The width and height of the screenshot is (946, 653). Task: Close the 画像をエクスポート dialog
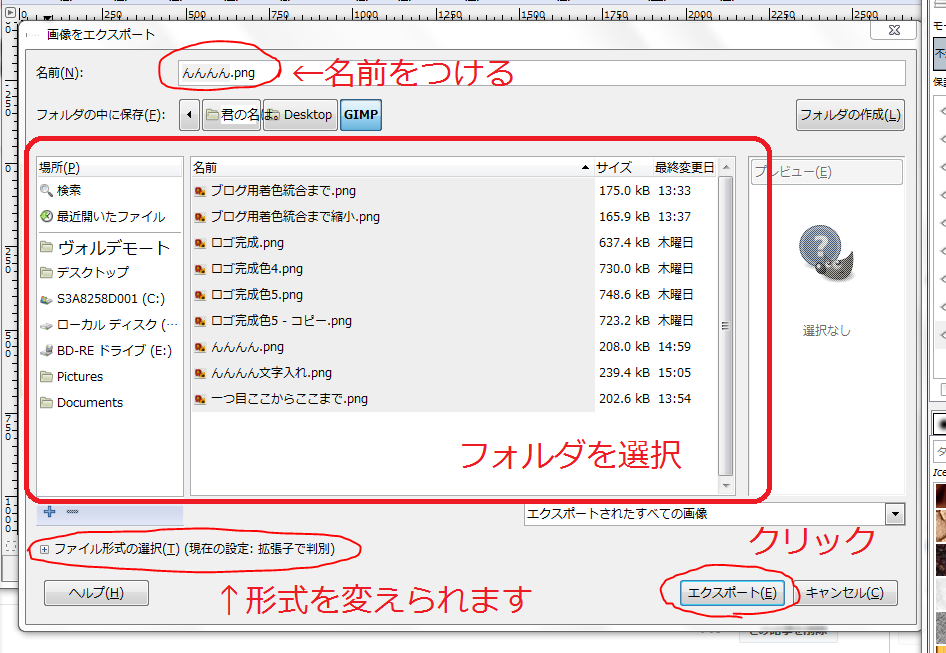pos(895,30)
